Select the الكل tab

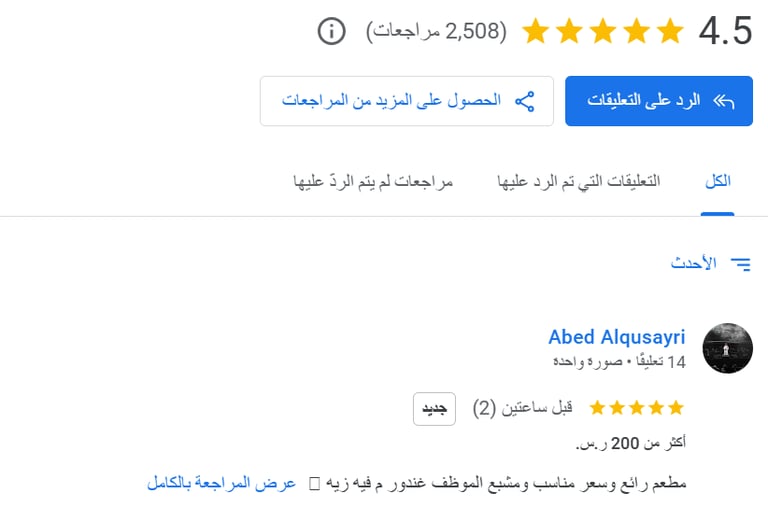(718, 181)
